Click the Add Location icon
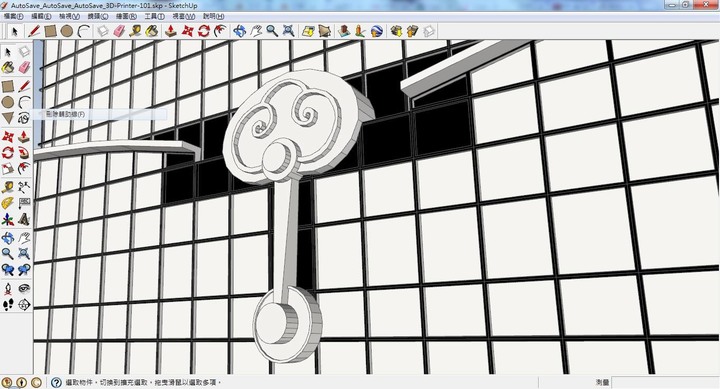Viewport: 720px width, 389px height. (x=308, y=31)
